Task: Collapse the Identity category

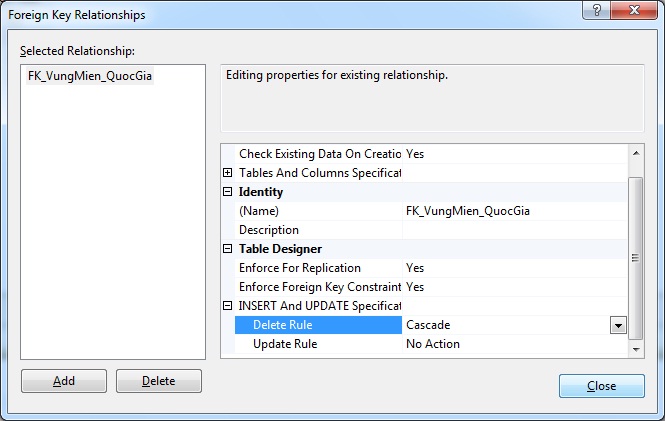Action: pyautogui.click(x=227, y=192)
